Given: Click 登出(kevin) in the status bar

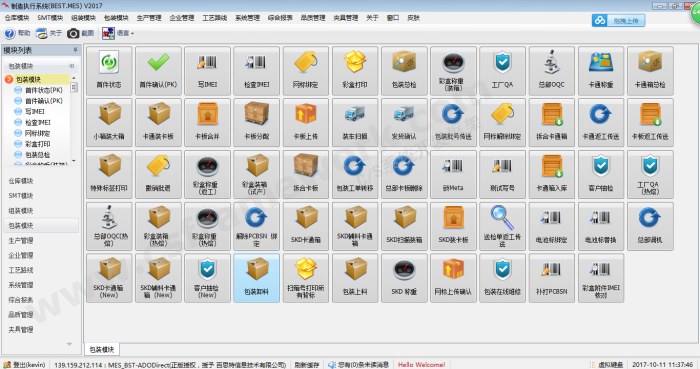Looking at the screenshot, I should [25, 365].
